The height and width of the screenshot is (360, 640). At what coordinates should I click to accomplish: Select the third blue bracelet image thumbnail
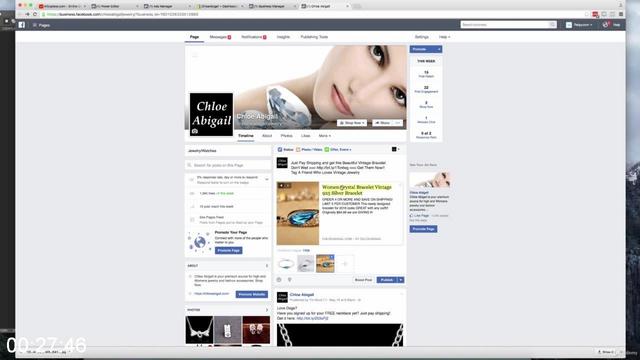click(x=325, y=264)
